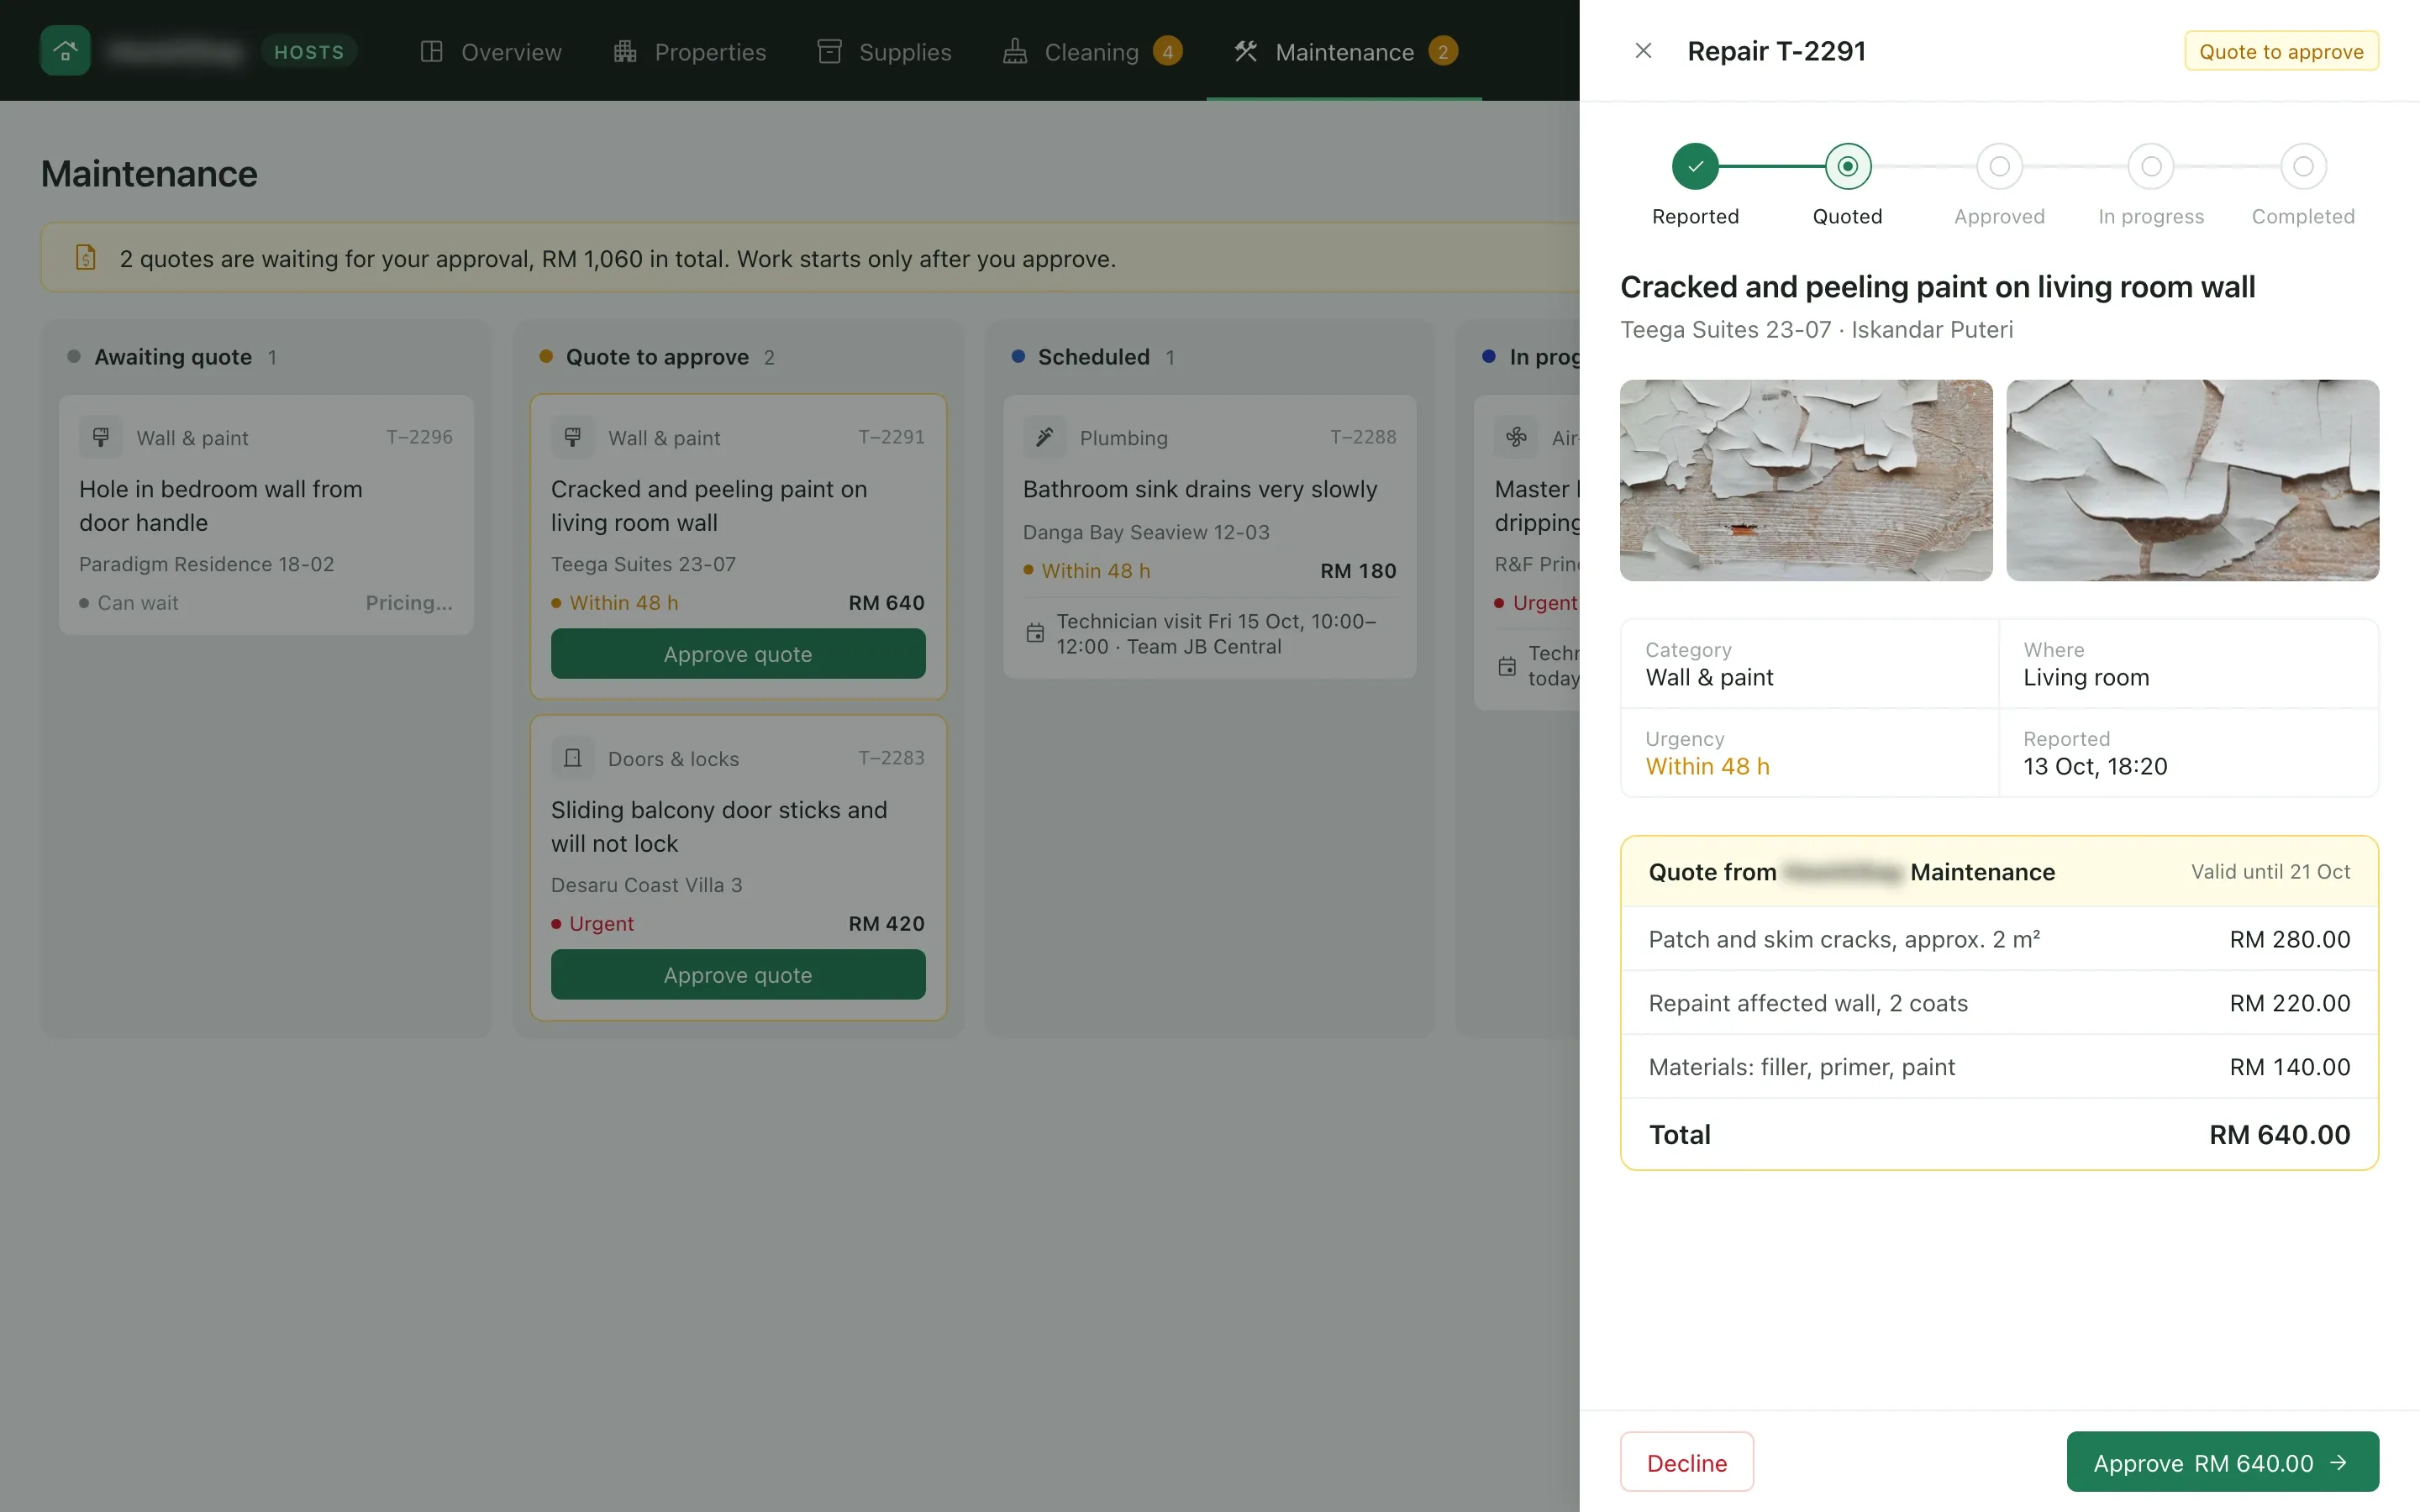Click calendar icon beside technician visit

coord(1035,634)
